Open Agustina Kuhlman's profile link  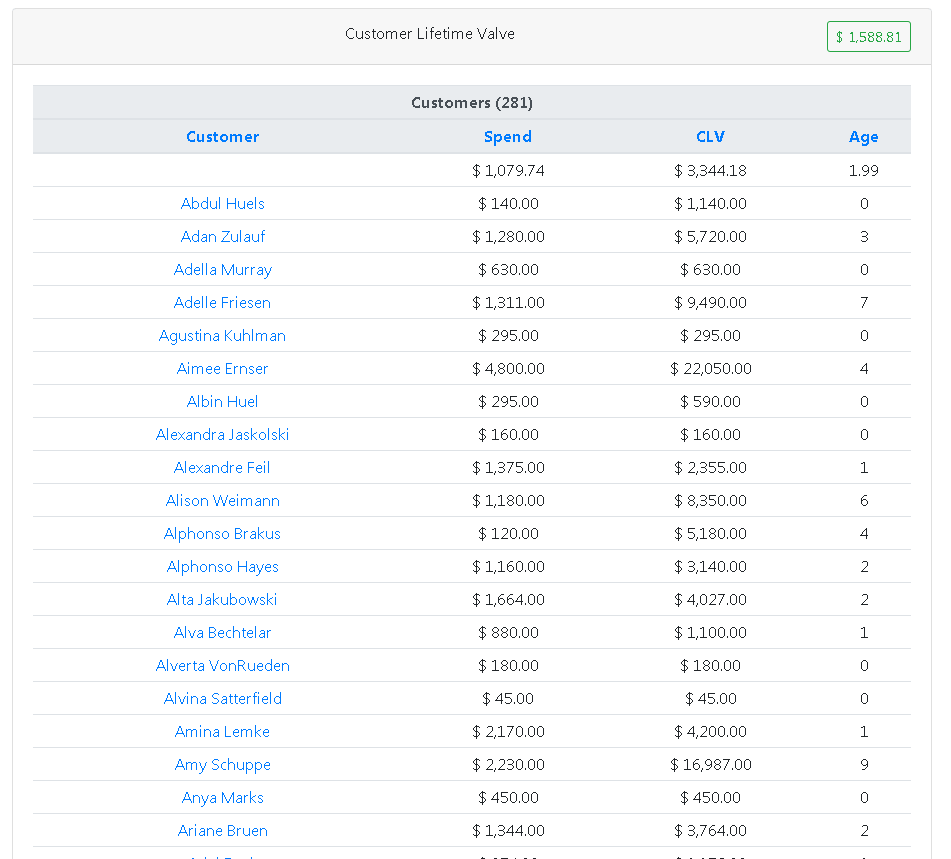(222, 336)
